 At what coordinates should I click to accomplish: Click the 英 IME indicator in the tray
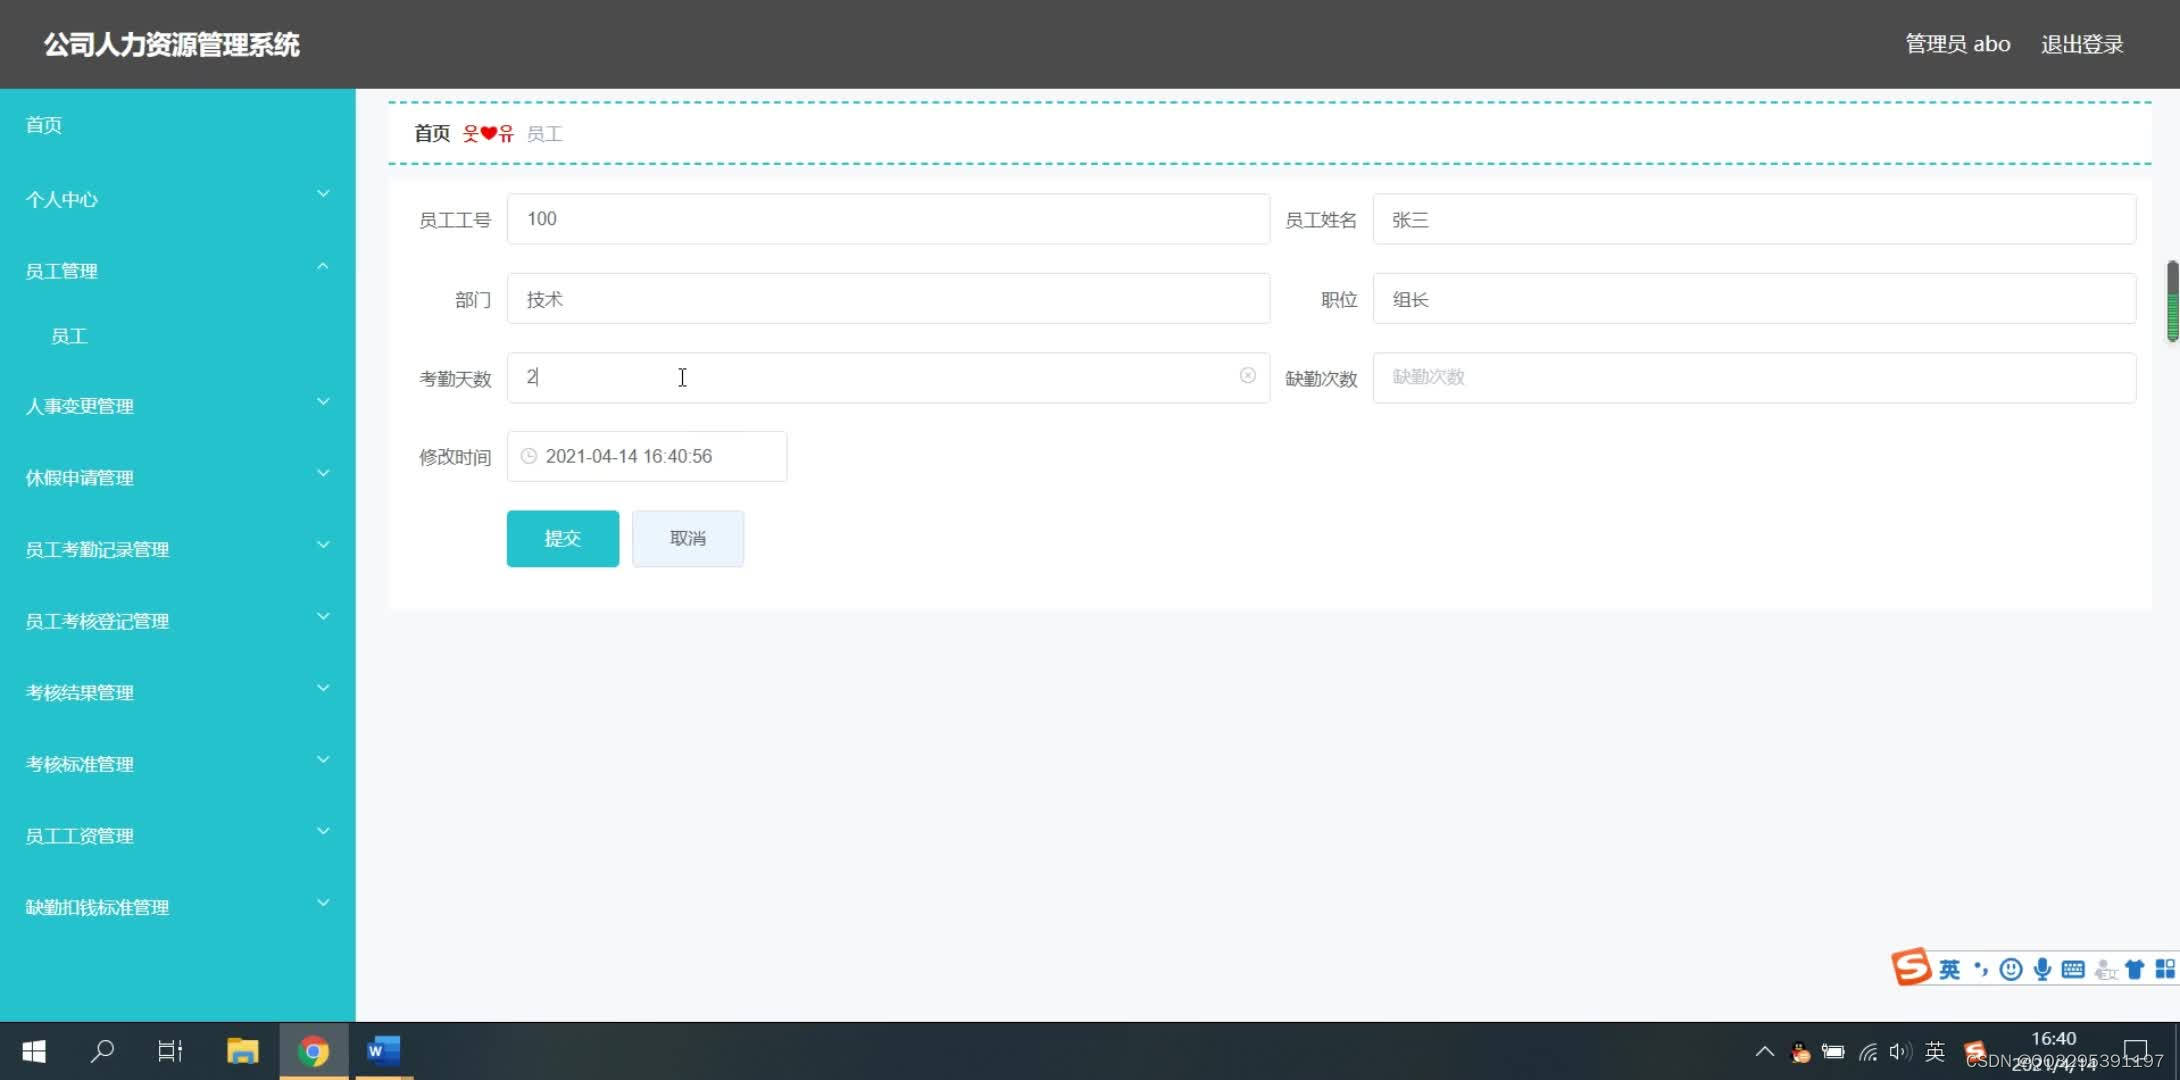click(x=1935, y=1052)
